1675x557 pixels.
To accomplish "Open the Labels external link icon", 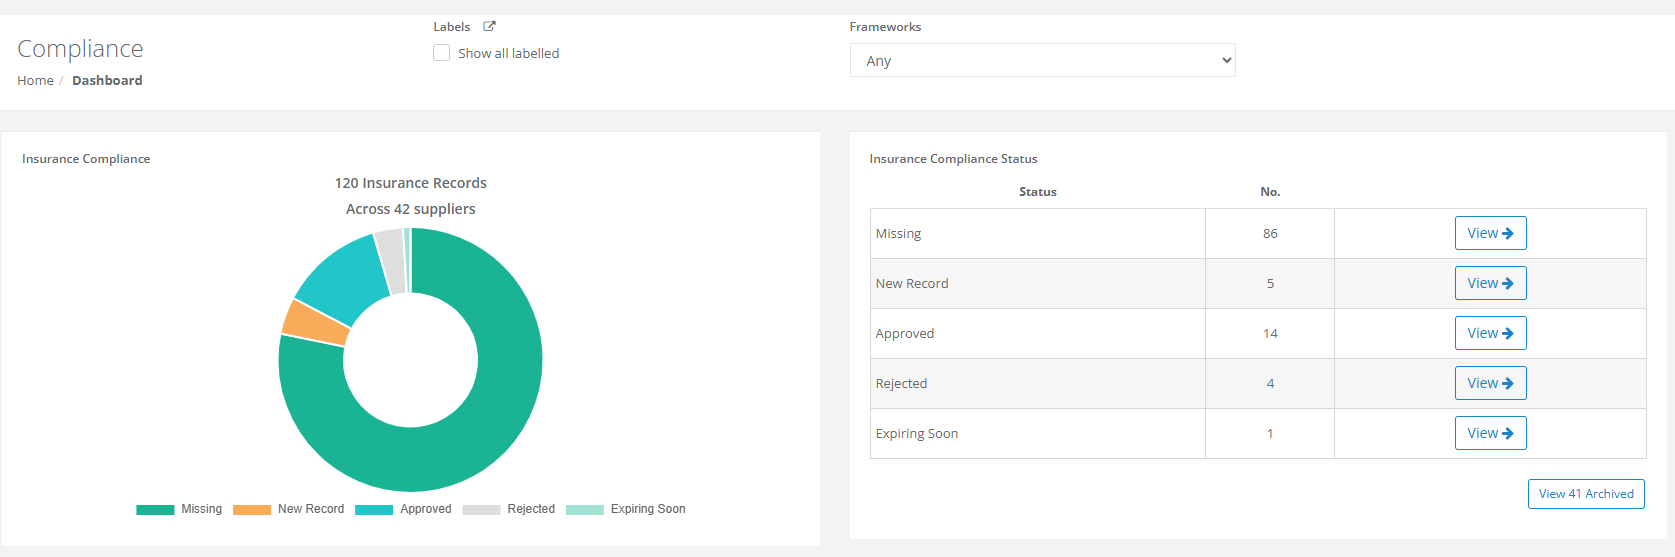I will click(x=489, y=27).
